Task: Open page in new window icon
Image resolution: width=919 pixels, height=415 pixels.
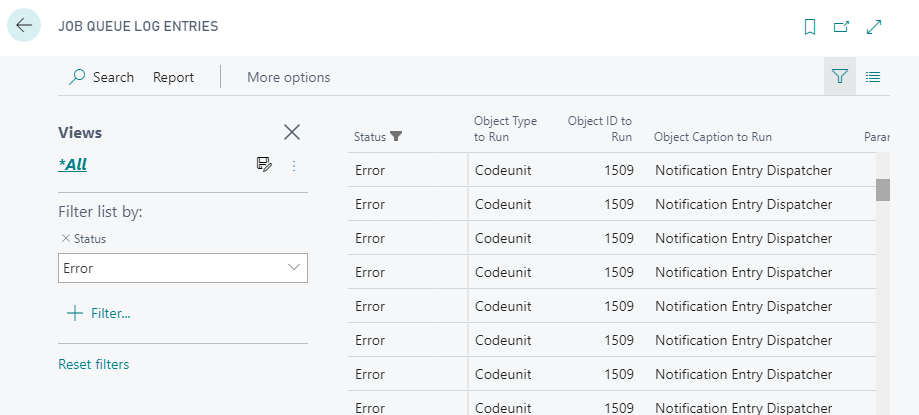Action: pos(841,27)
